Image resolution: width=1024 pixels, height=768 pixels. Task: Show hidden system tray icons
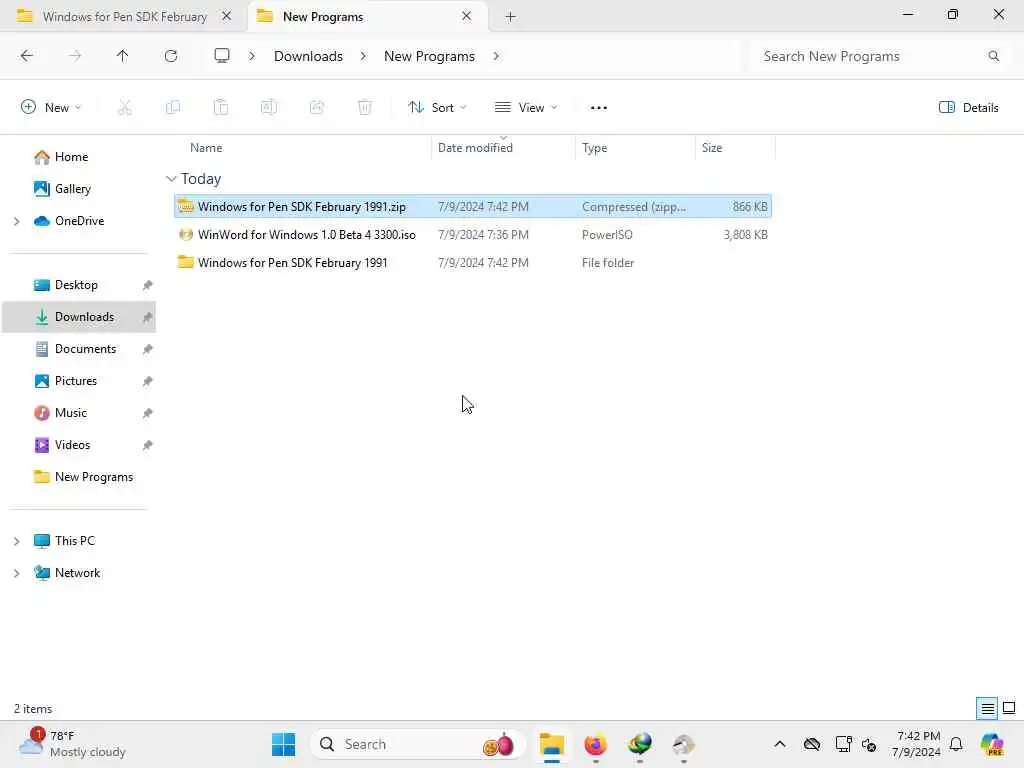780,744
